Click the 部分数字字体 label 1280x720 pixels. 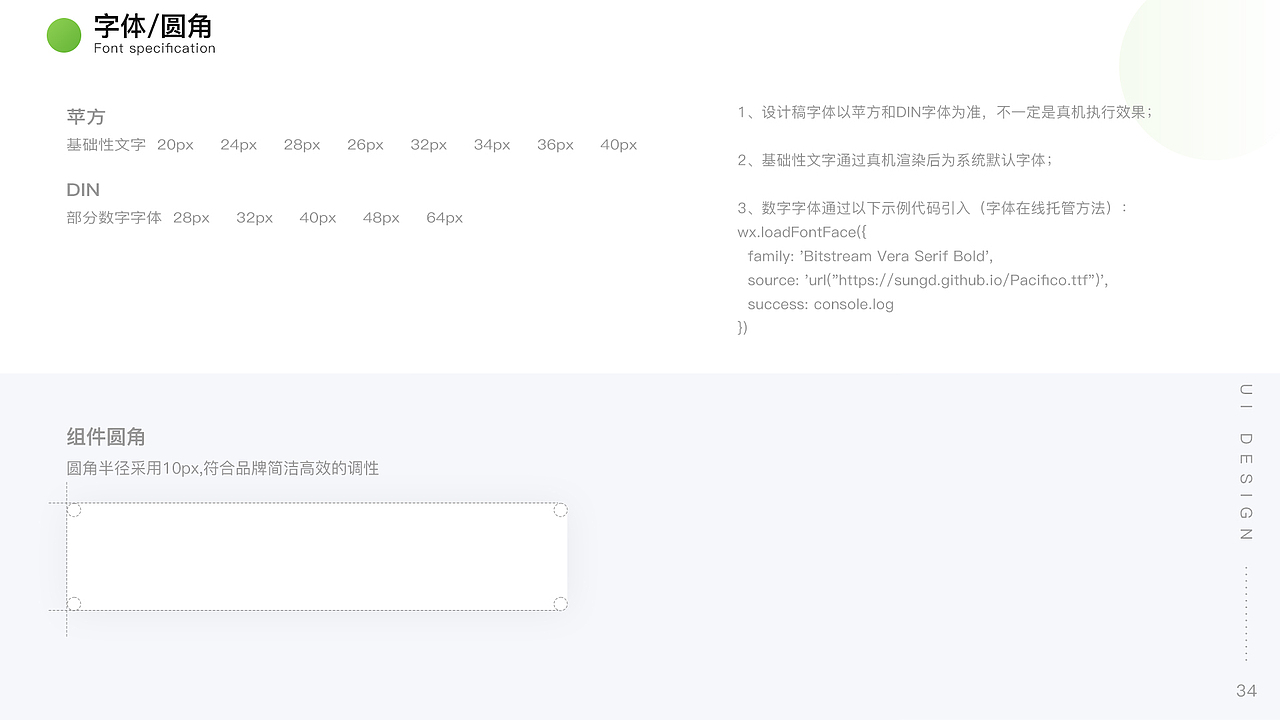click(114, 218)
